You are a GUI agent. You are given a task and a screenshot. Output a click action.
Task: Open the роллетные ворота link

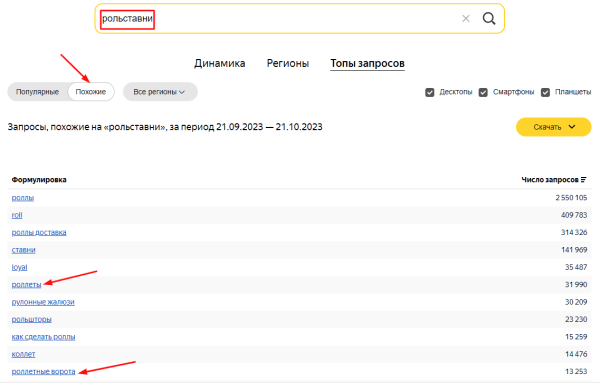43,372
